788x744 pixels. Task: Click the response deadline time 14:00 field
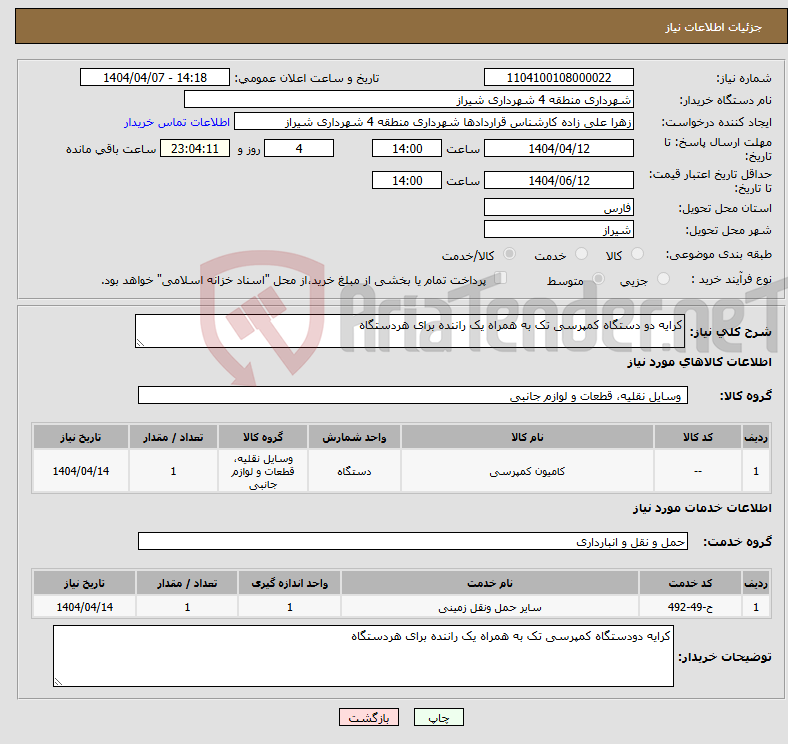click(407, 148)
